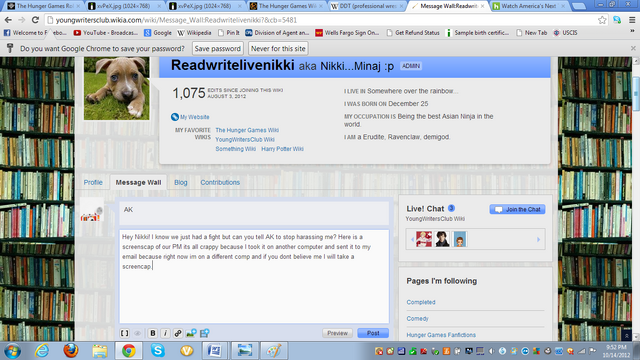Apply italic formatting to message
Screen dimensions: 640x360
coord(165,333)
